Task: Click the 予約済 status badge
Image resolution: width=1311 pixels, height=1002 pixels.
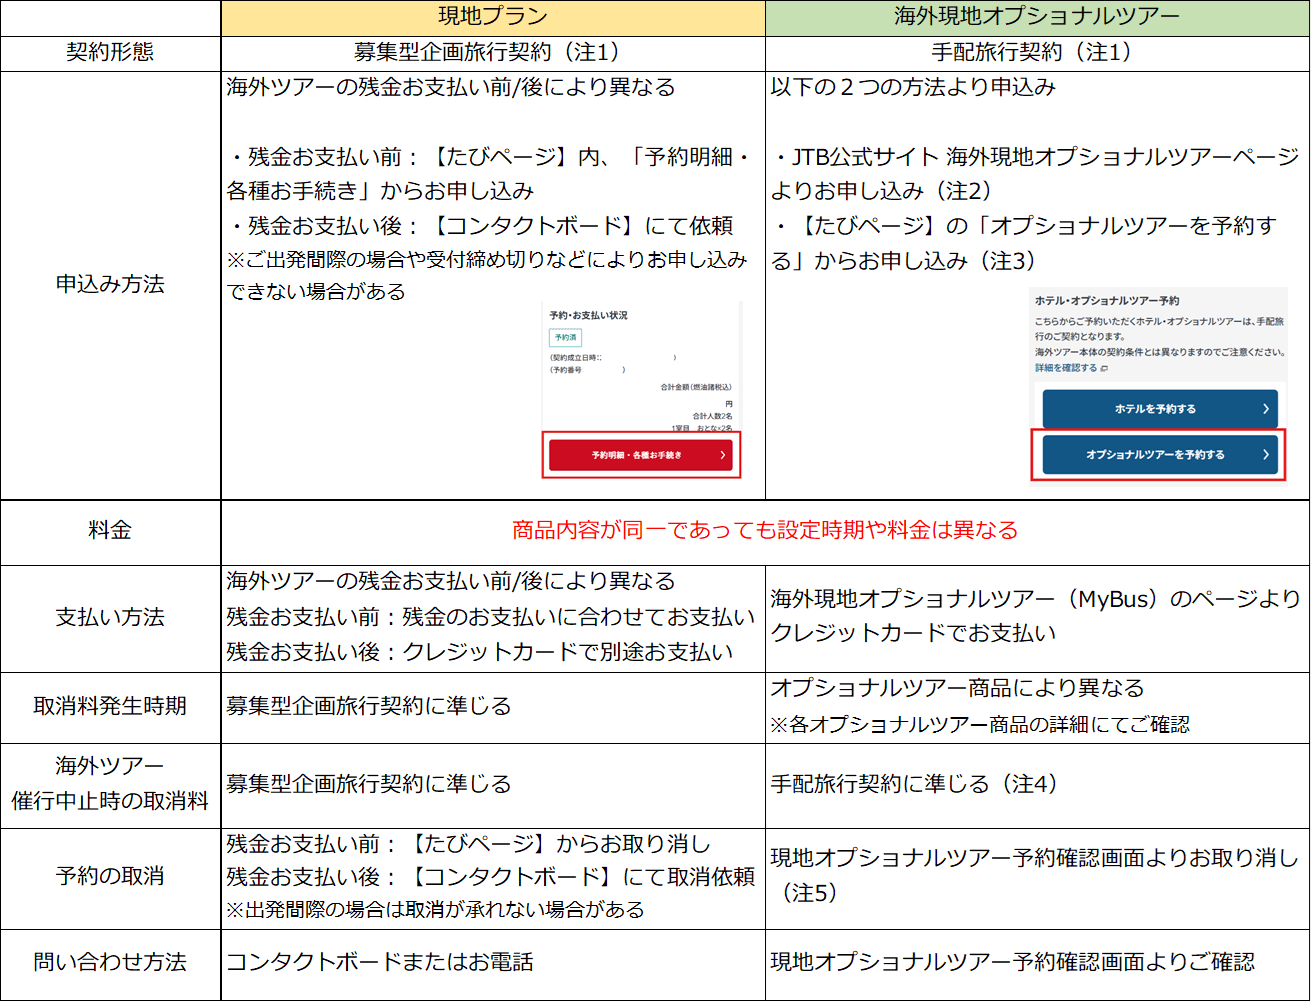Action: 566,338
